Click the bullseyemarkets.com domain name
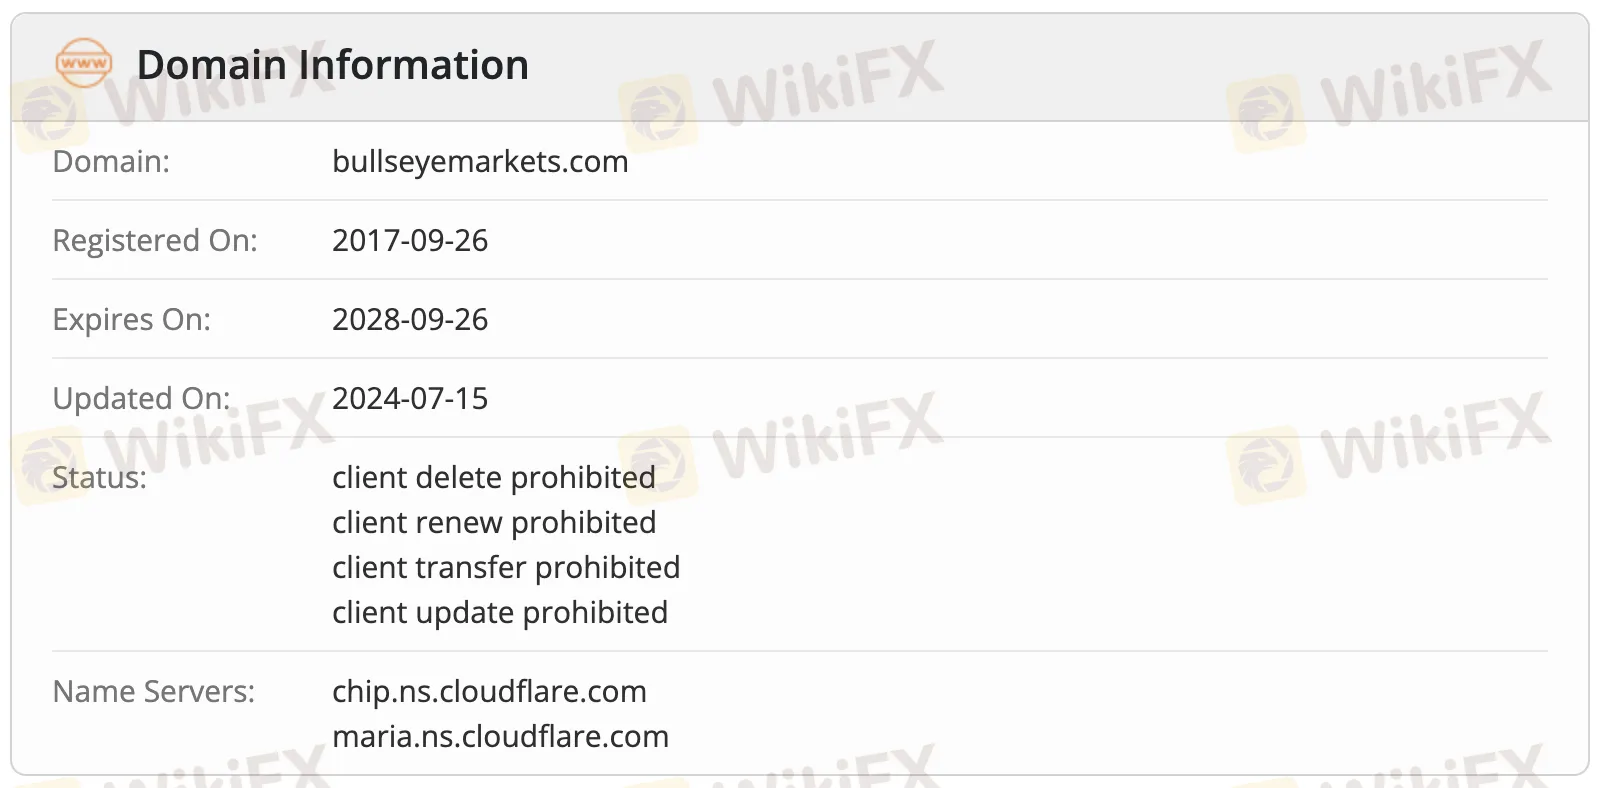1598x788 pixels. click(480, 161)
